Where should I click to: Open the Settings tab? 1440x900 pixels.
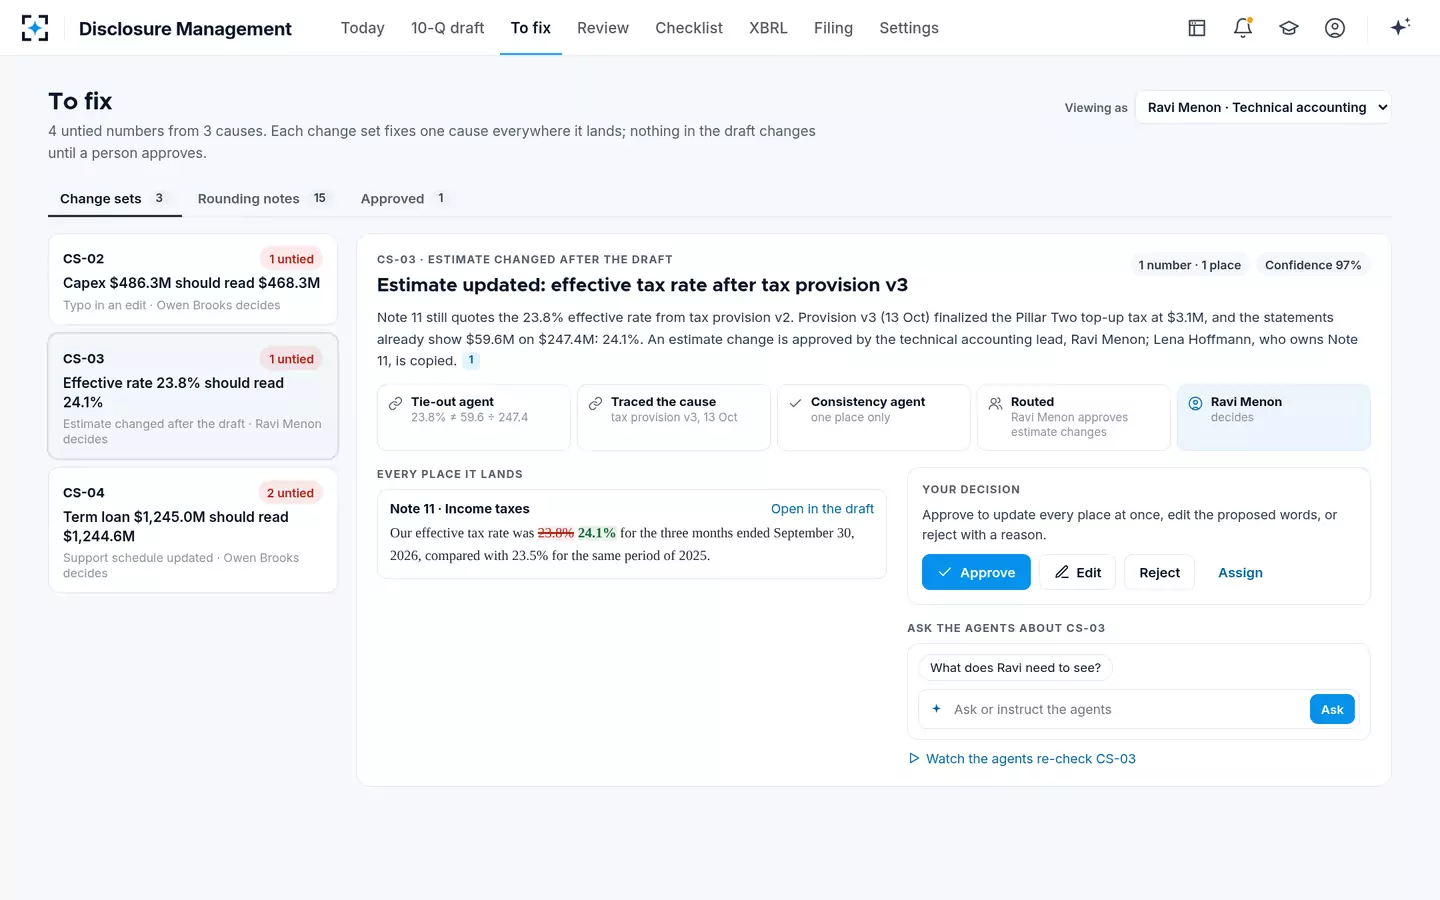tap(909, 28)
